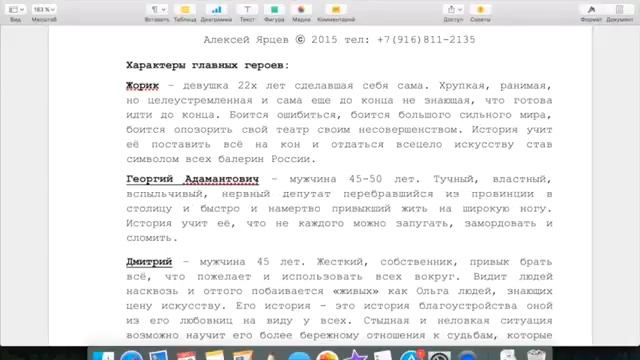640x360 pixels.
Task: Click the name 'Георгий Адамантович'
Action: pos(192,179)
